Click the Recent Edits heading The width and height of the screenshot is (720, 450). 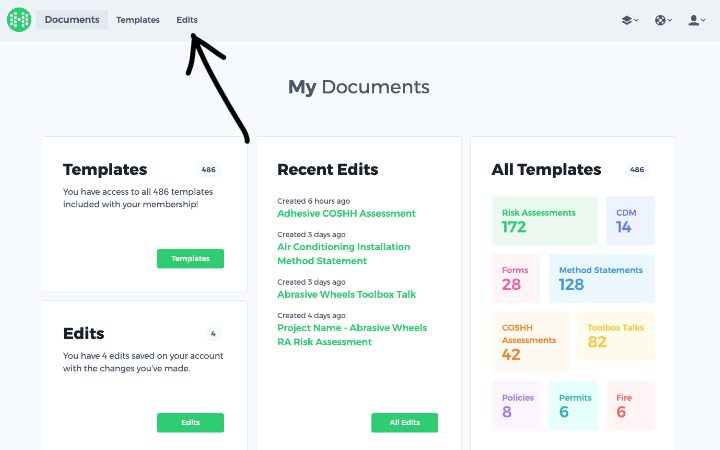(x=328, y=169)
